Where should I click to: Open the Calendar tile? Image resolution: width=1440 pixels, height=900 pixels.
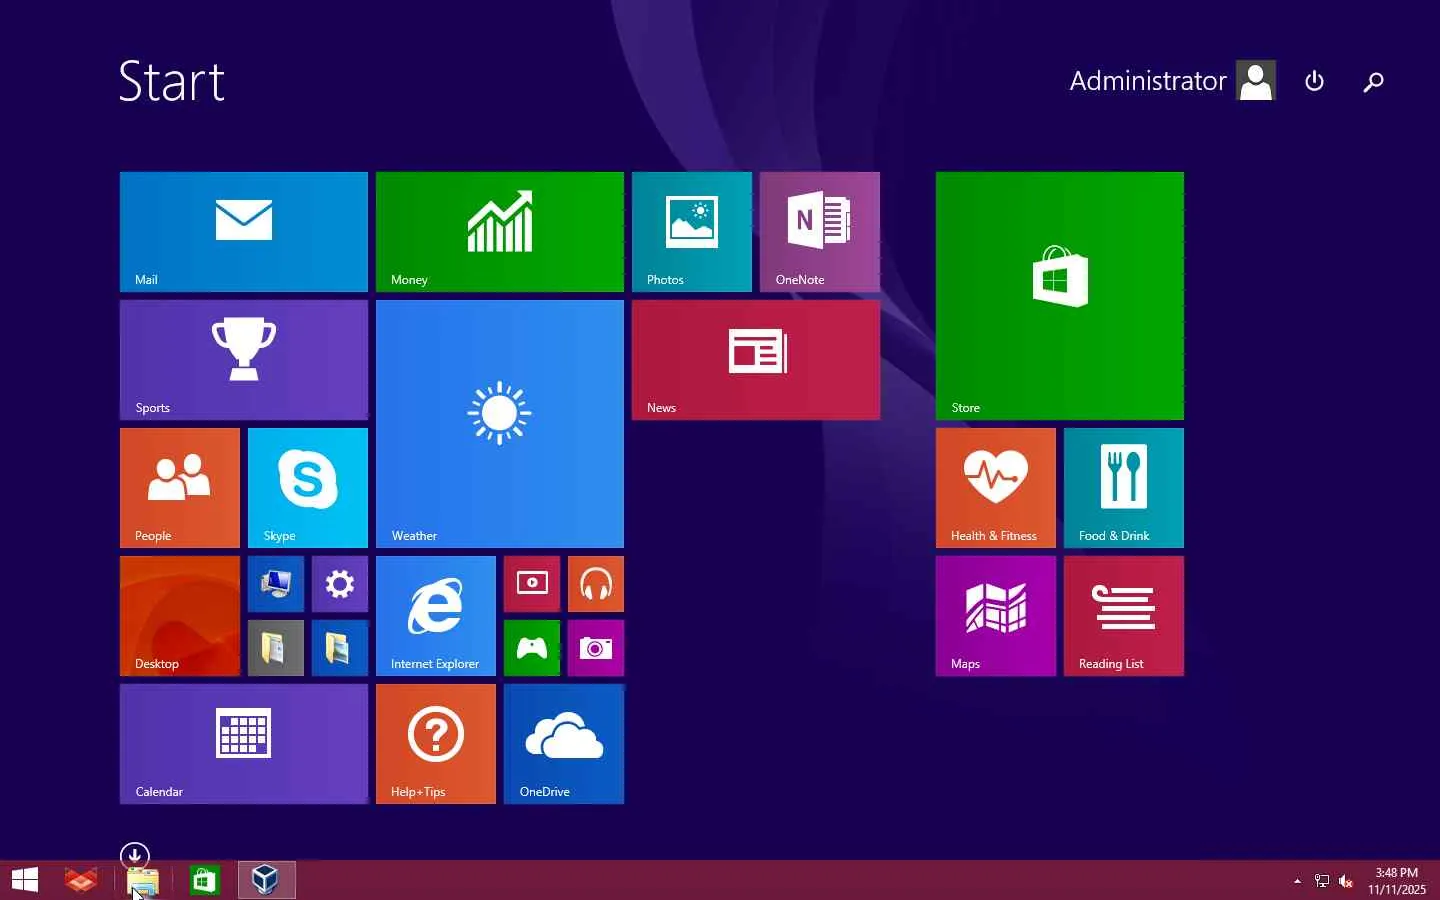click(244, 744)
